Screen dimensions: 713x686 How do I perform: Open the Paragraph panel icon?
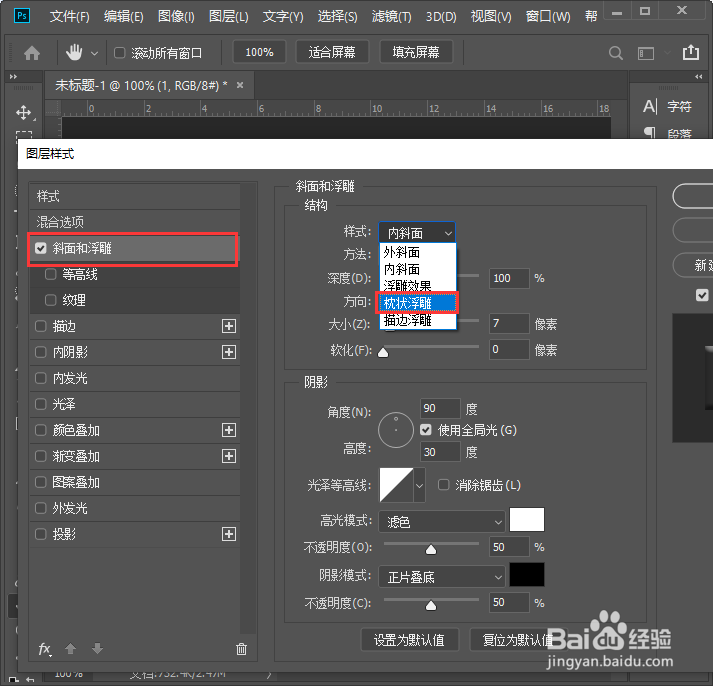tap(650, 133)
